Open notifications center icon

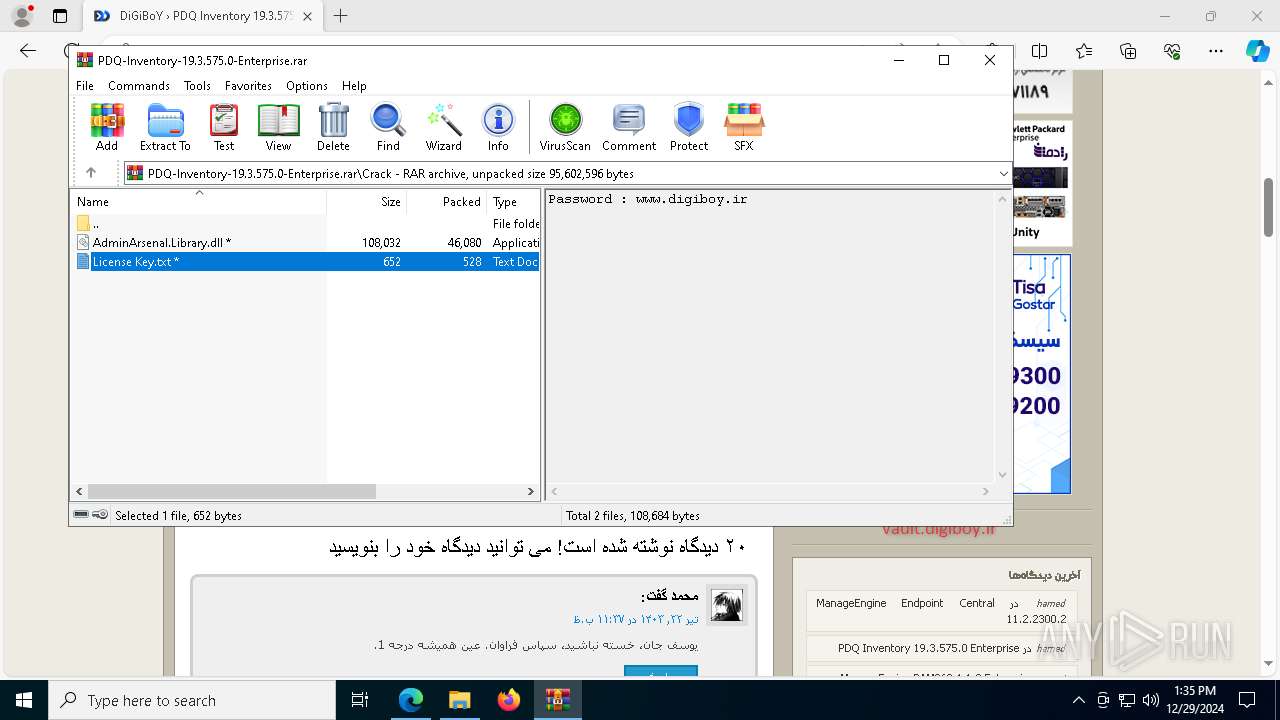coord(1247,700)
